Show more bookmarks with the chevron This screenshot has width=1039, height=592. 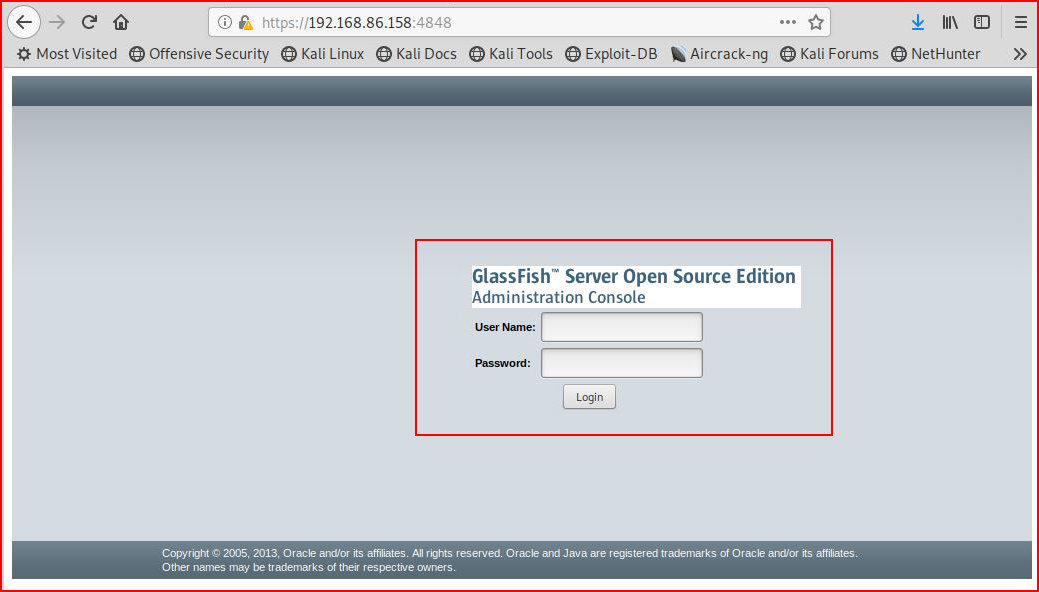(1020, 54)
